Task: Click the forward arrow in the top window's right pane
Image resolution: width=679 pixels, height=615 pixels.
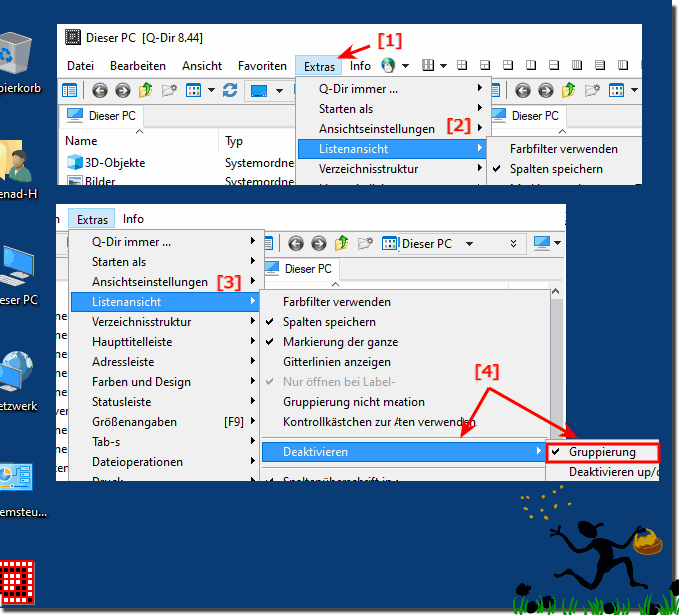Action: 546,91
